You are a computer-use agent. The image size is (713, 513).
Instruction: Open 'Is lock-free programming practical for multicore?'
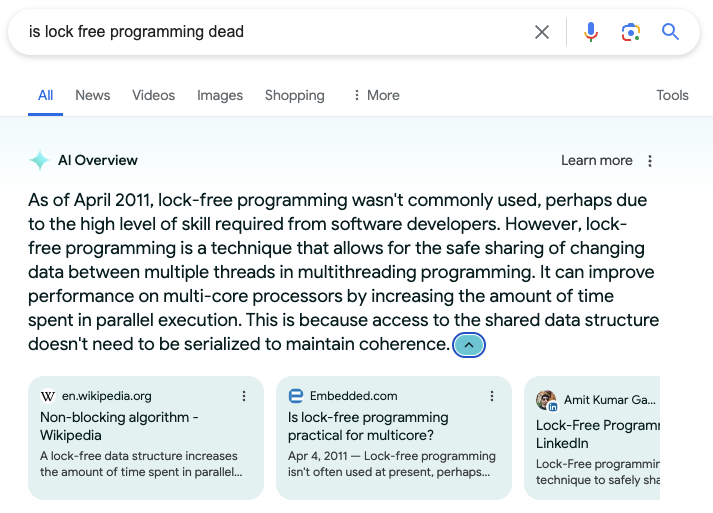point(368,426)
